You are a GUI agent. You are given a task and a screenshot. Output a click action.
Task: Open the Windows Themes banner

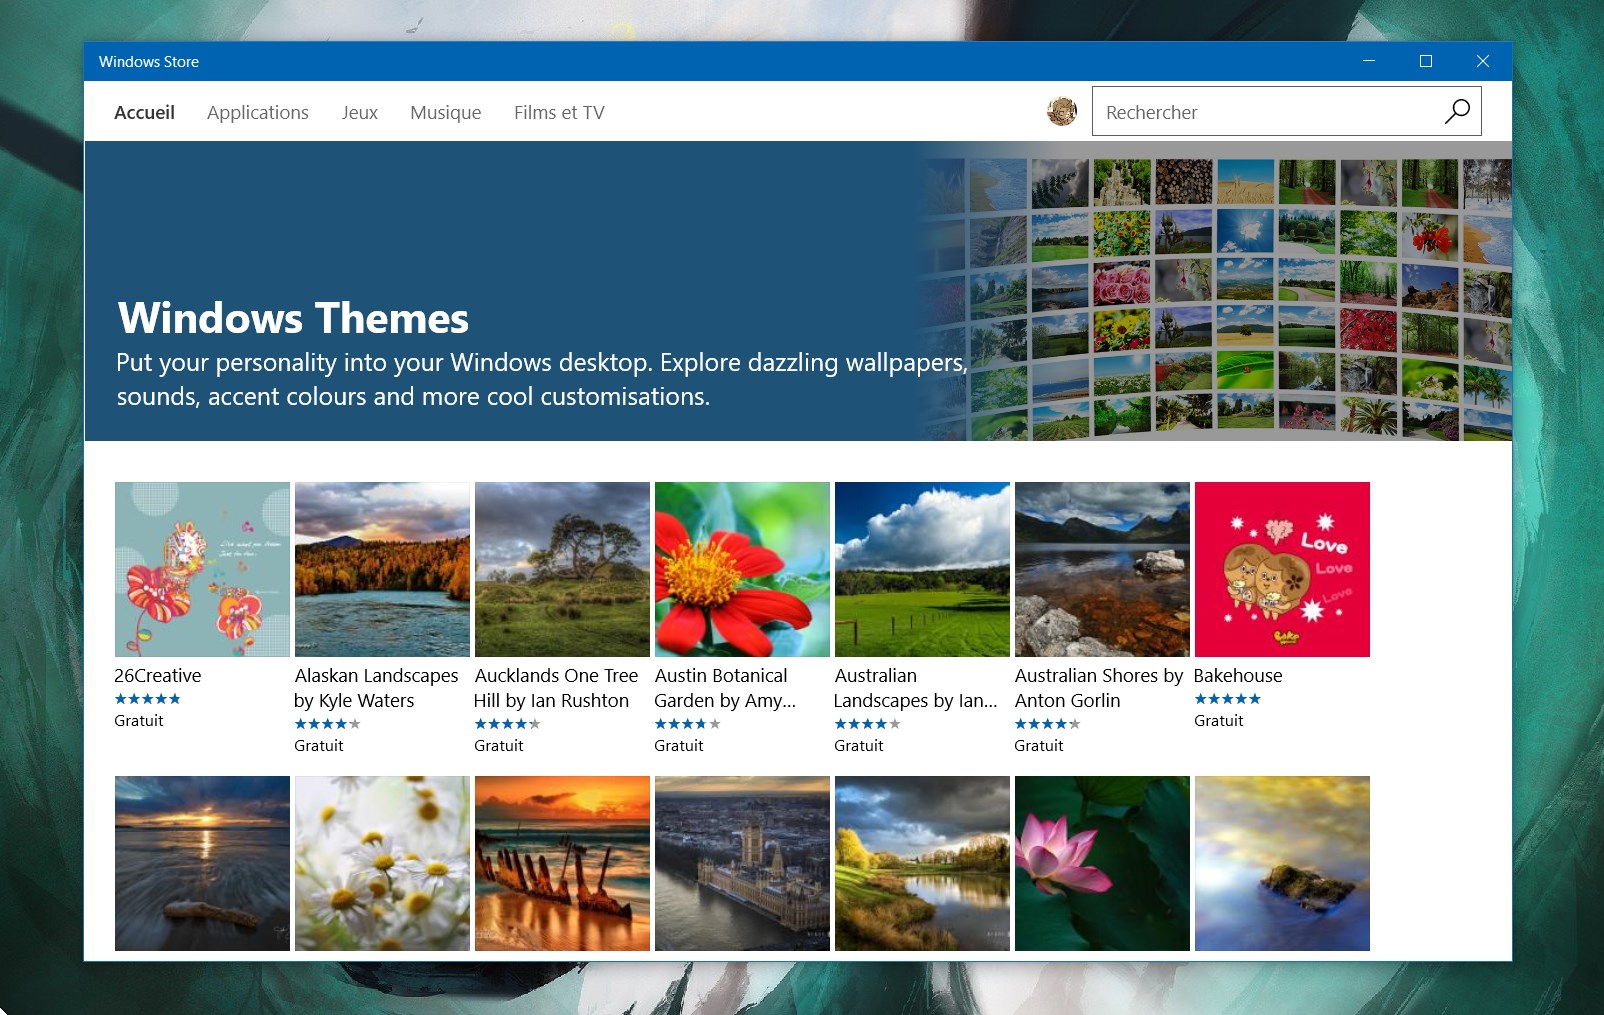click(798, 291)
